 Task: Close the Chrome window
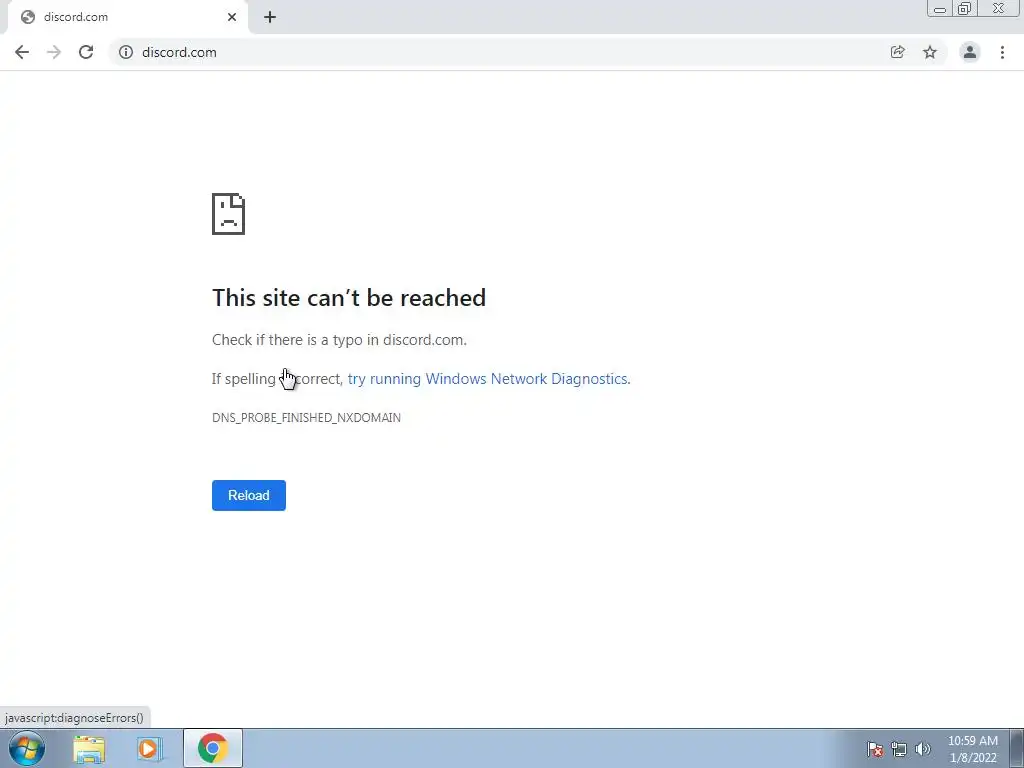[x=999, y=8]
